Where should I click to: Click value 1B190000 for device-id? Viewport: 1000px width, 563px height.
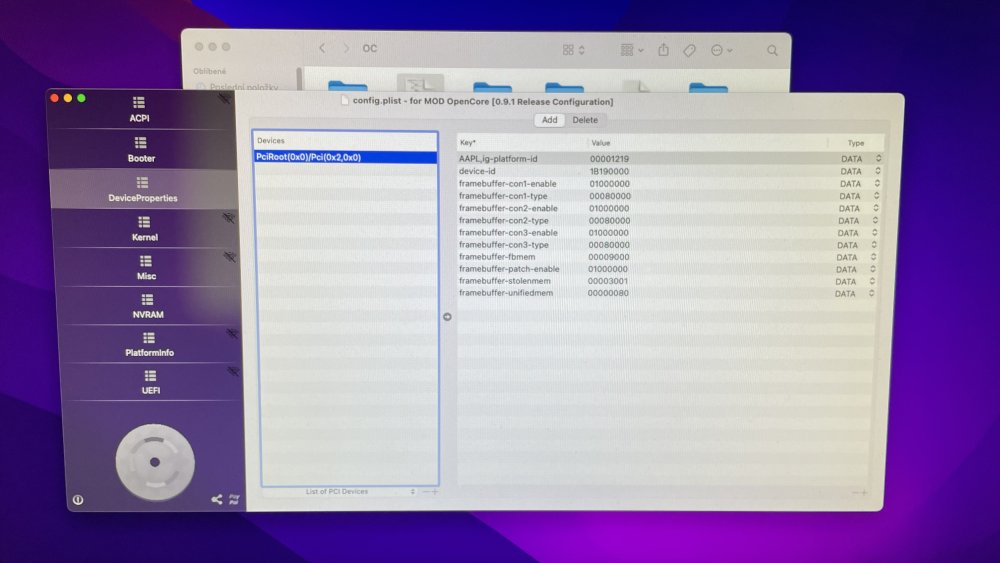coord(609,171)
